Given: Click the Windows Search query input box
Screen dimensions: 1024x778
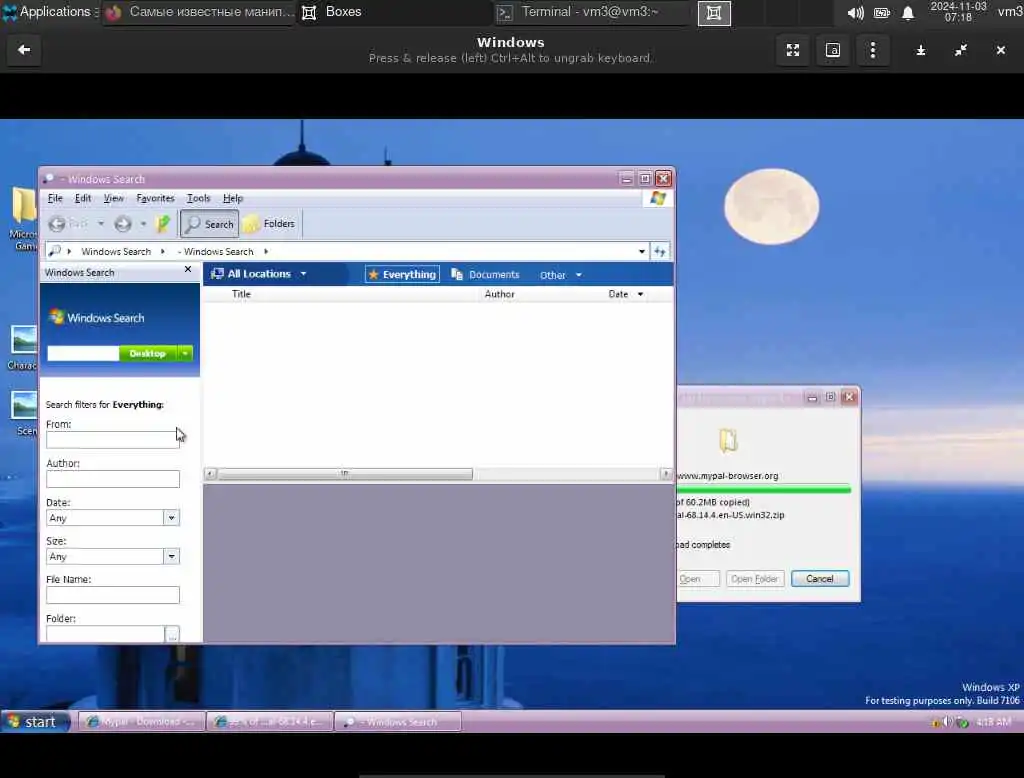Looking at the screenshot, I should (83, 353).
